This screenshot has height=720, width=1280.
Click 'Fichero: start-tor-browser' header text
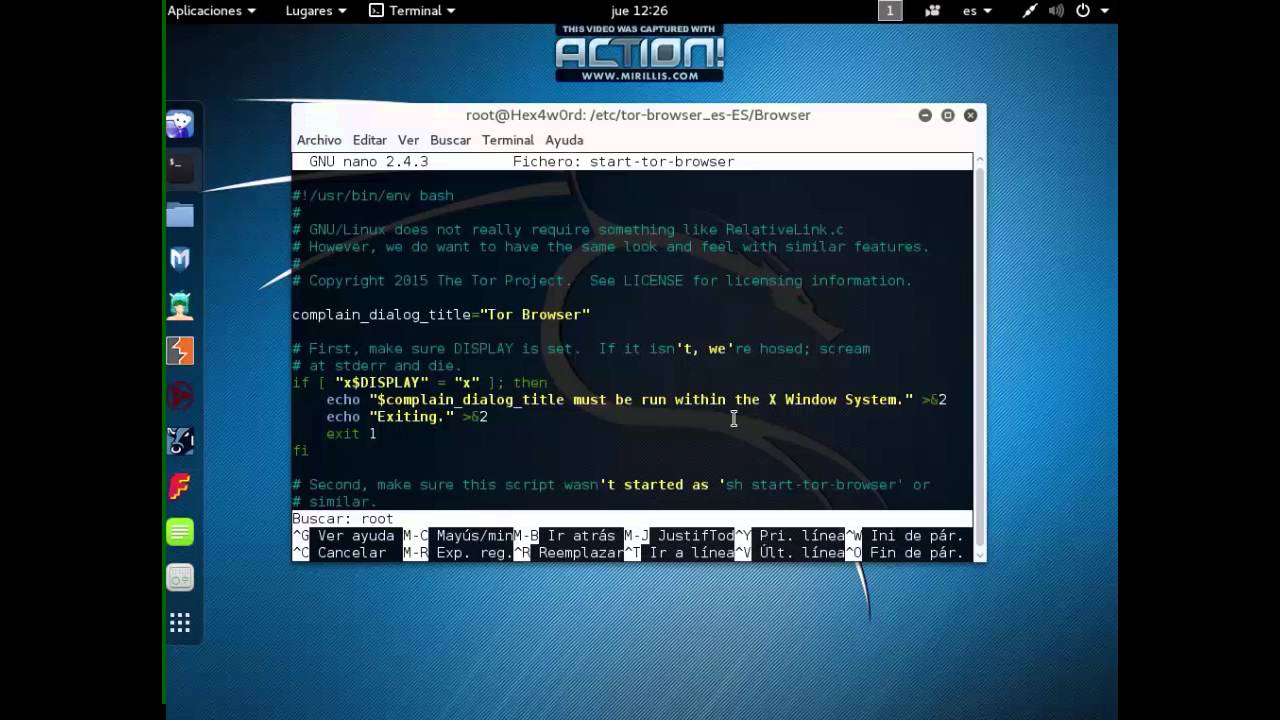pyautogui.click(x=623, y=162)
